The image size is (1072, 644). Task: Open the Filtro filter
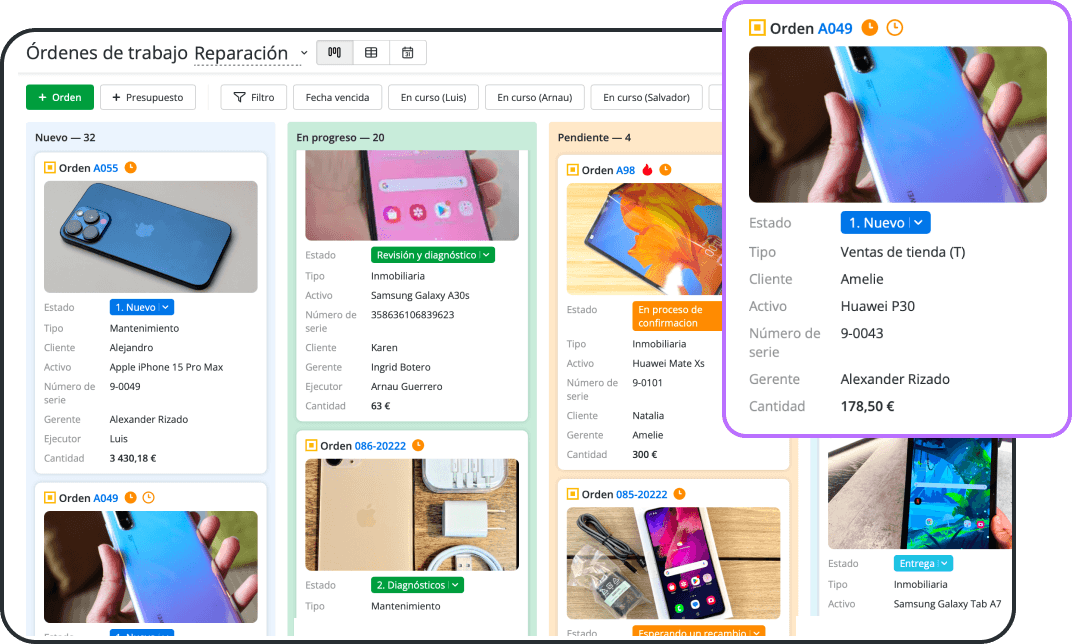click(x=254, y=97)
